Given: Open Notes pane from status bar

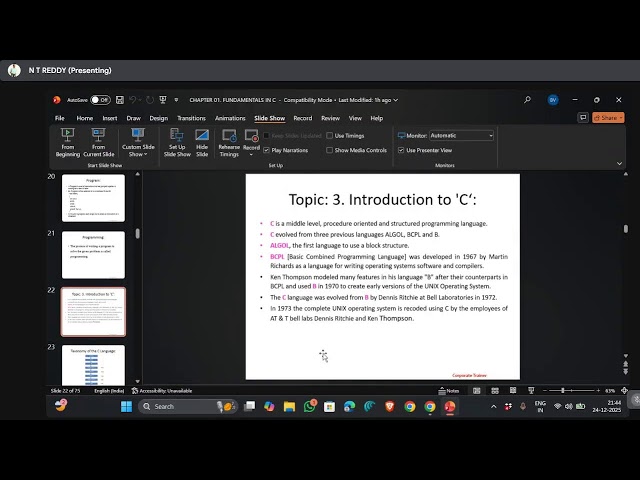Looking at the screenshot, I should click(x=452, y=390).
